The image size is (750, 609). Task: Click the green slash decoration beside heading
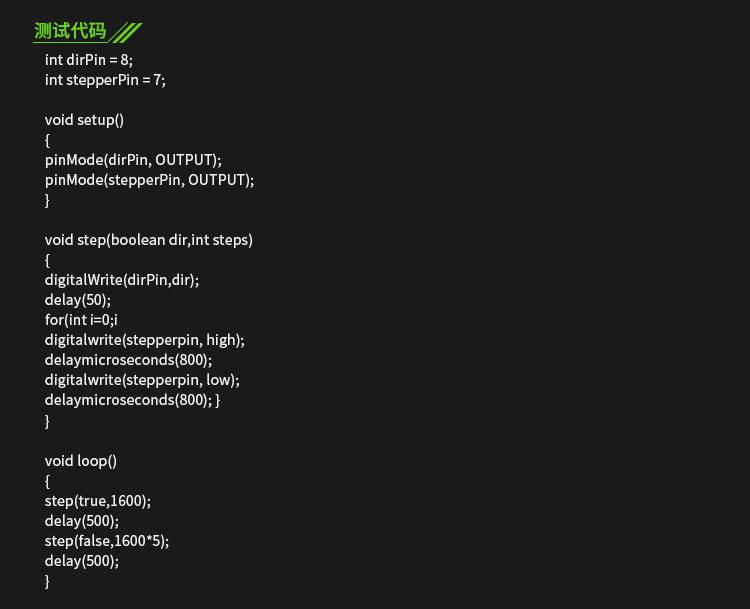125,33
